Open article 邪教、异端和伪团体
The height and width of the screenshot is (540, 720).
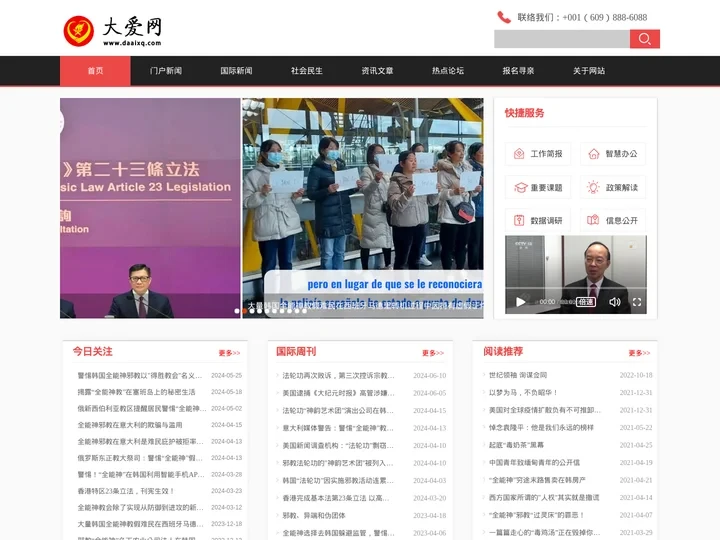coord(314,516)
